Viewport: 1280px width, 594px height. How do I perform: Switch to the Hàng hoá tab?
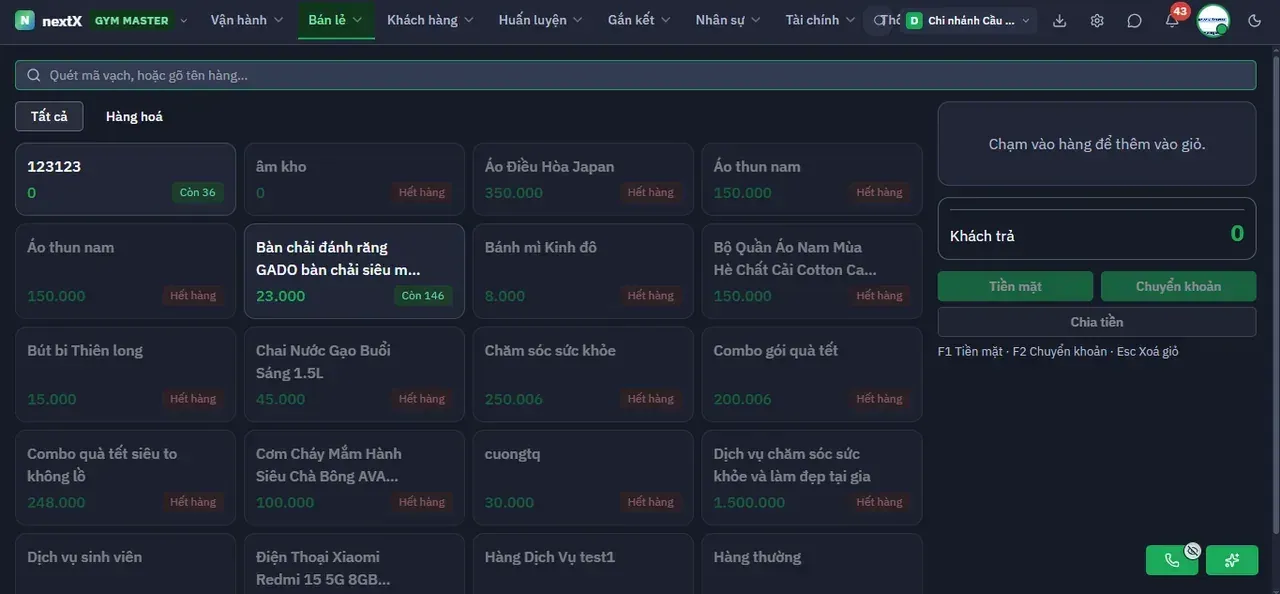pyautogui.click(x=134, y=116)
